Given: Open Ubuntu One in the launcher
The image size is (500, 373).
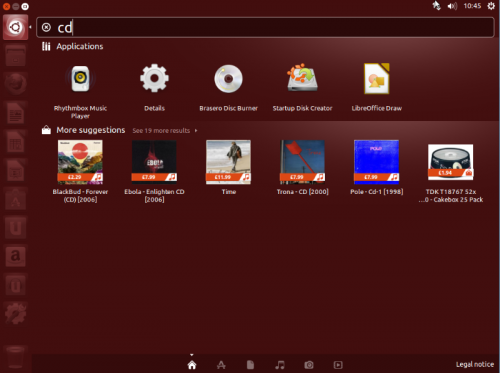Looking at the screenshot, I should [x=15, y=228].
